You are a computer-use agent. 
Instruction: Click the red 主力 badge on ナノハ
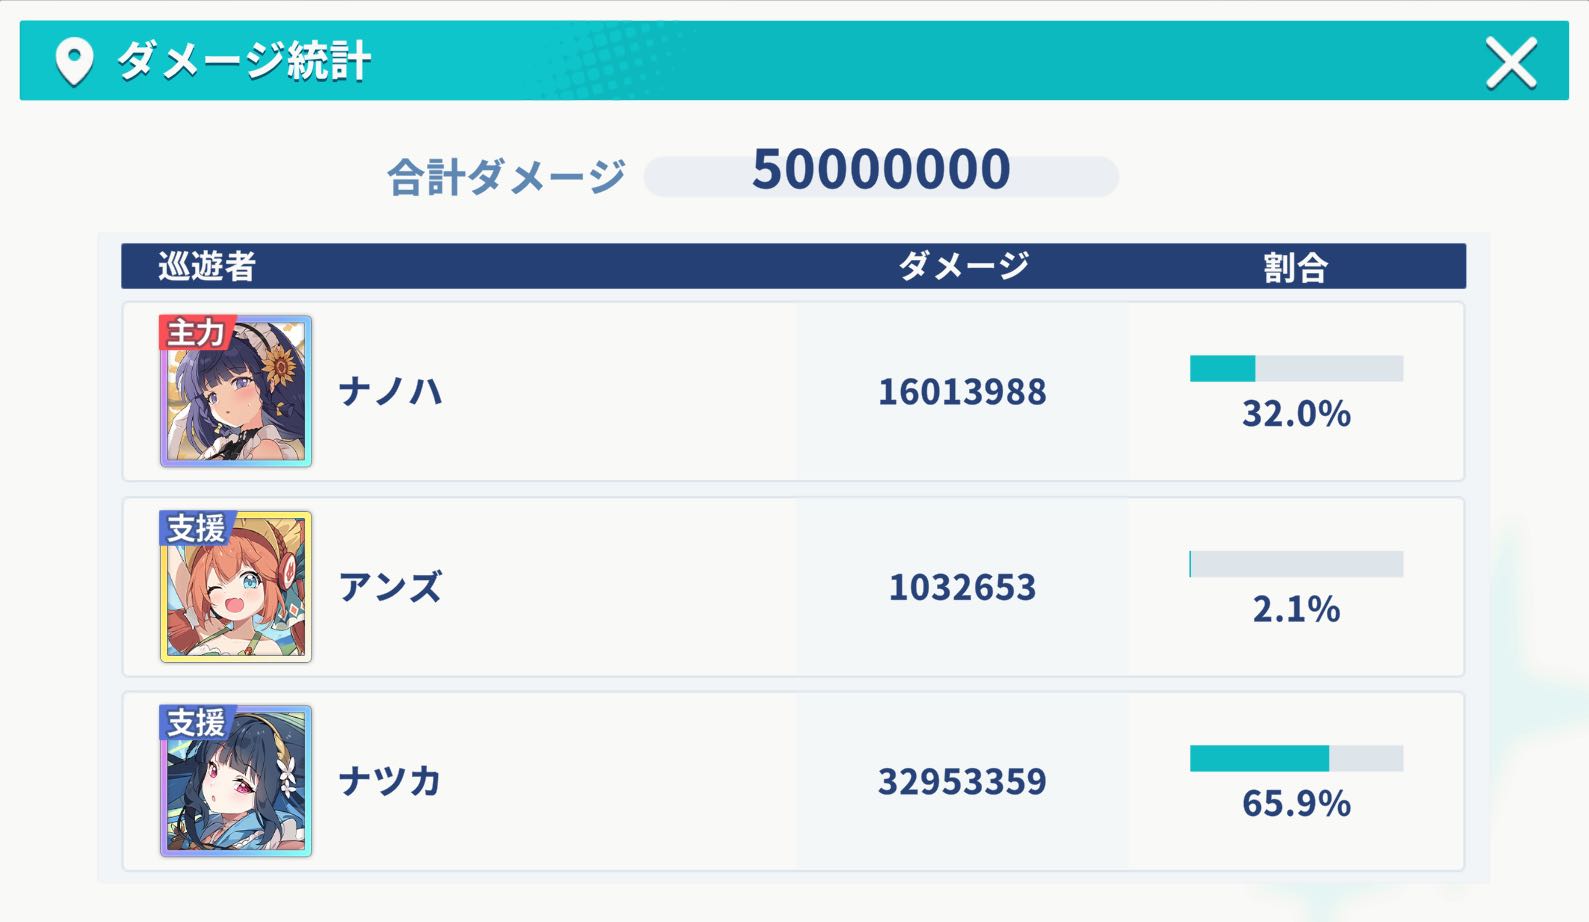click(x=195, y=332)
